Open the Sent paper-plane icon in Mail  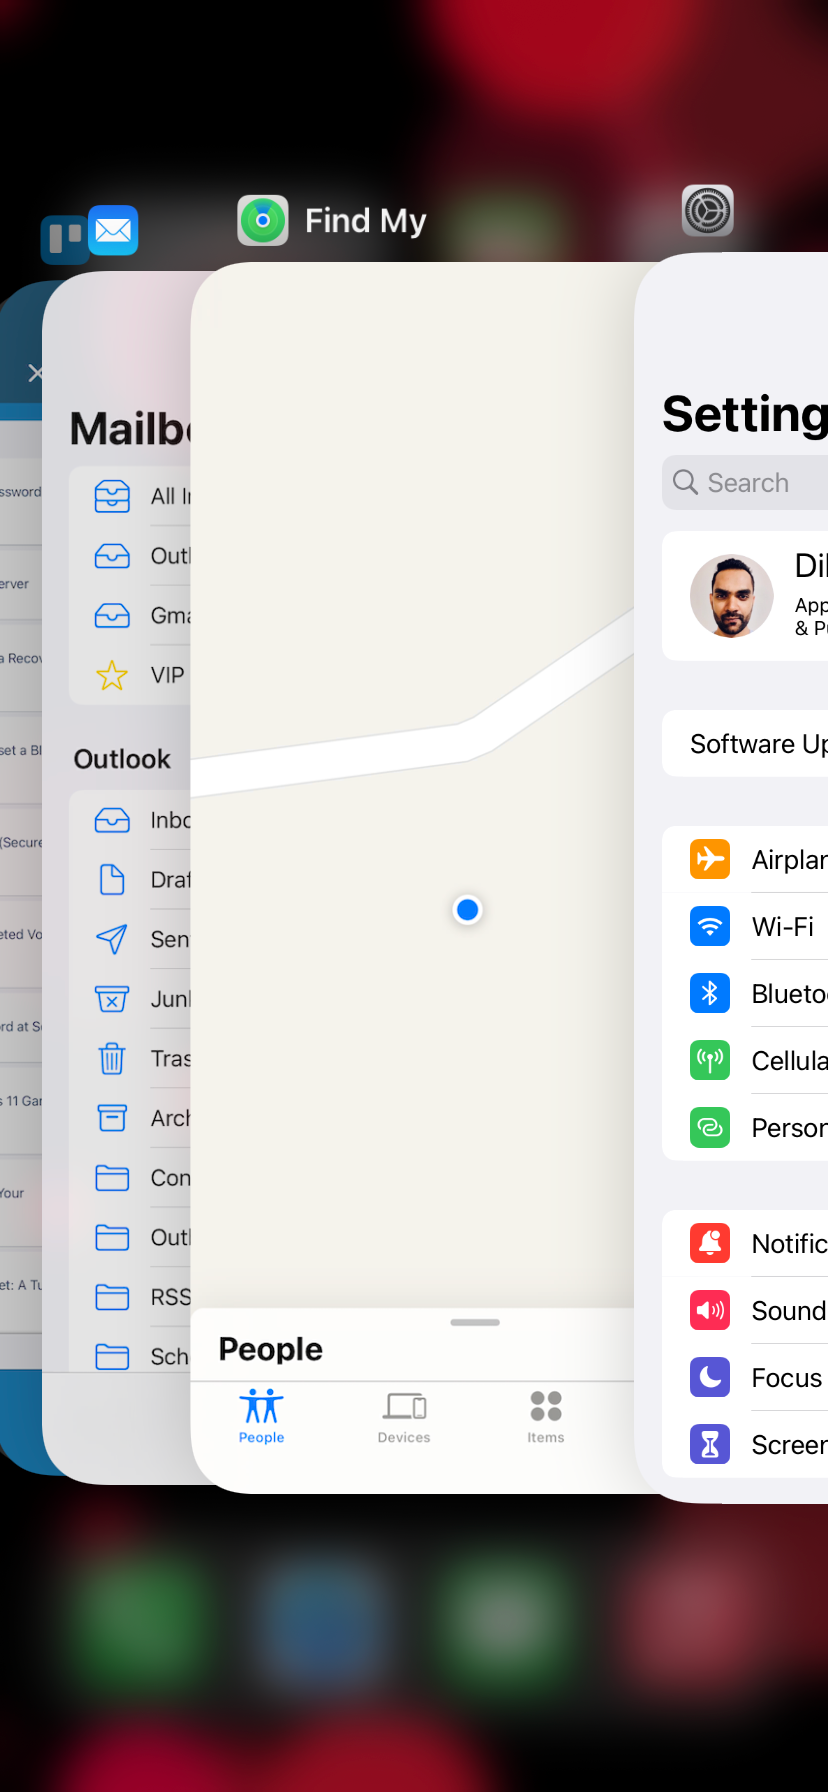click(x=112, y=939)
